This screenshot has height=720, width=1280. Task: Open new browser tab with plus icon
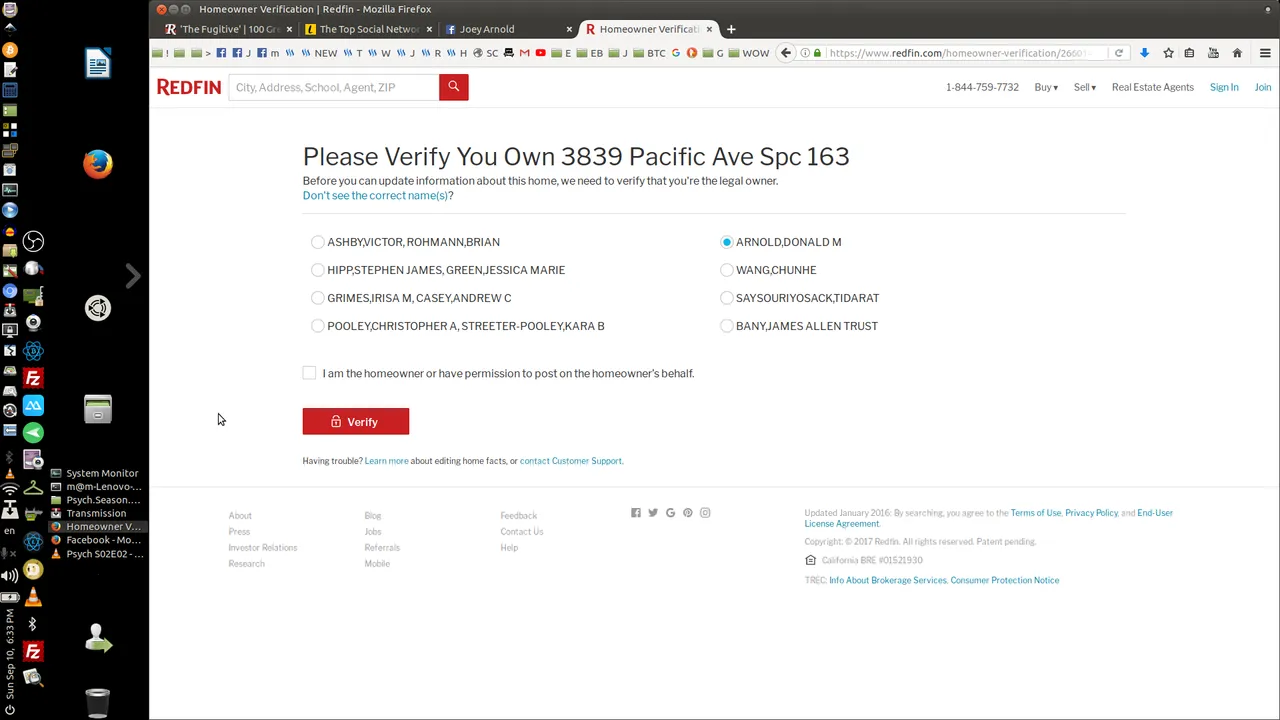[x=731, y=29]
